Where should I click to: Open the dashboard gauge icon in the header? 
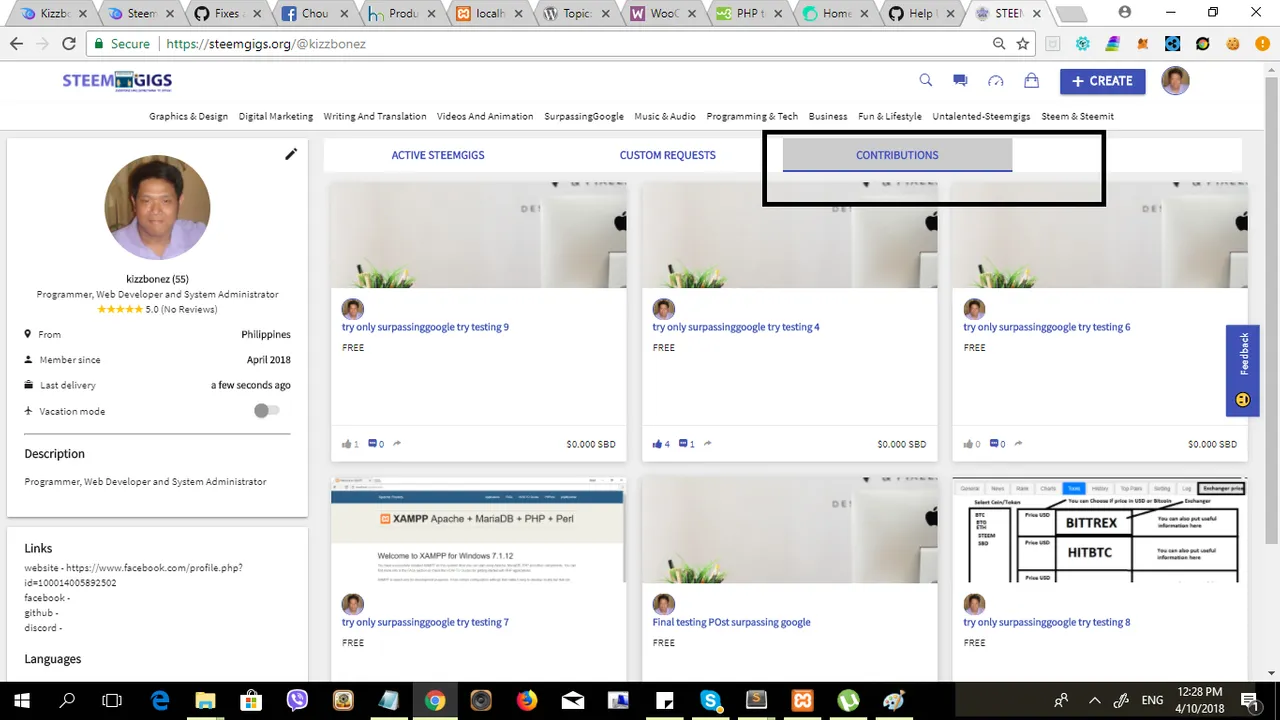pyautogui.click(x=996, y=81)
